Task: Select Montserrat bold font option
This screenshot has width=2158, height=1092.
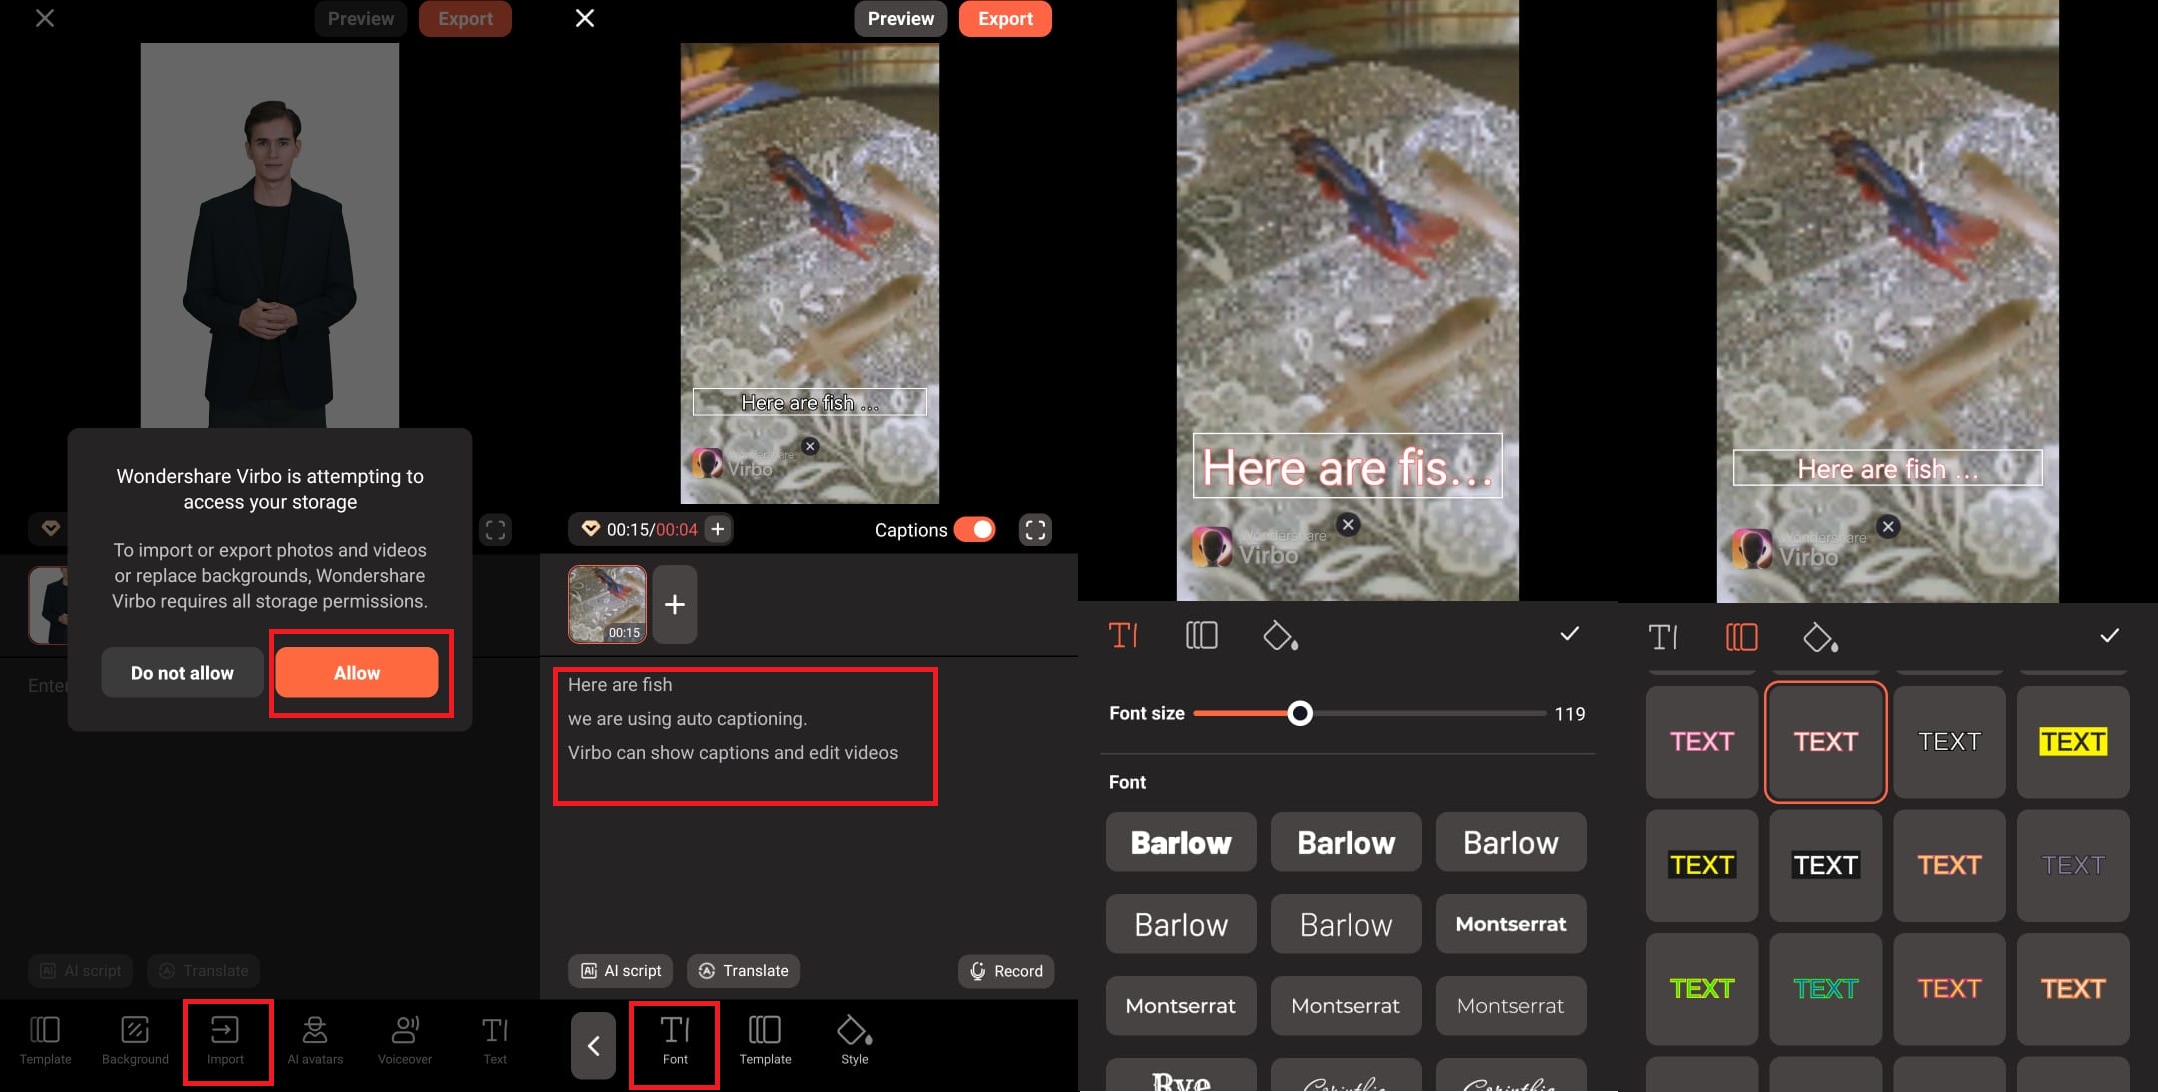Action: pyautogui.click(x=1511, y=923)
